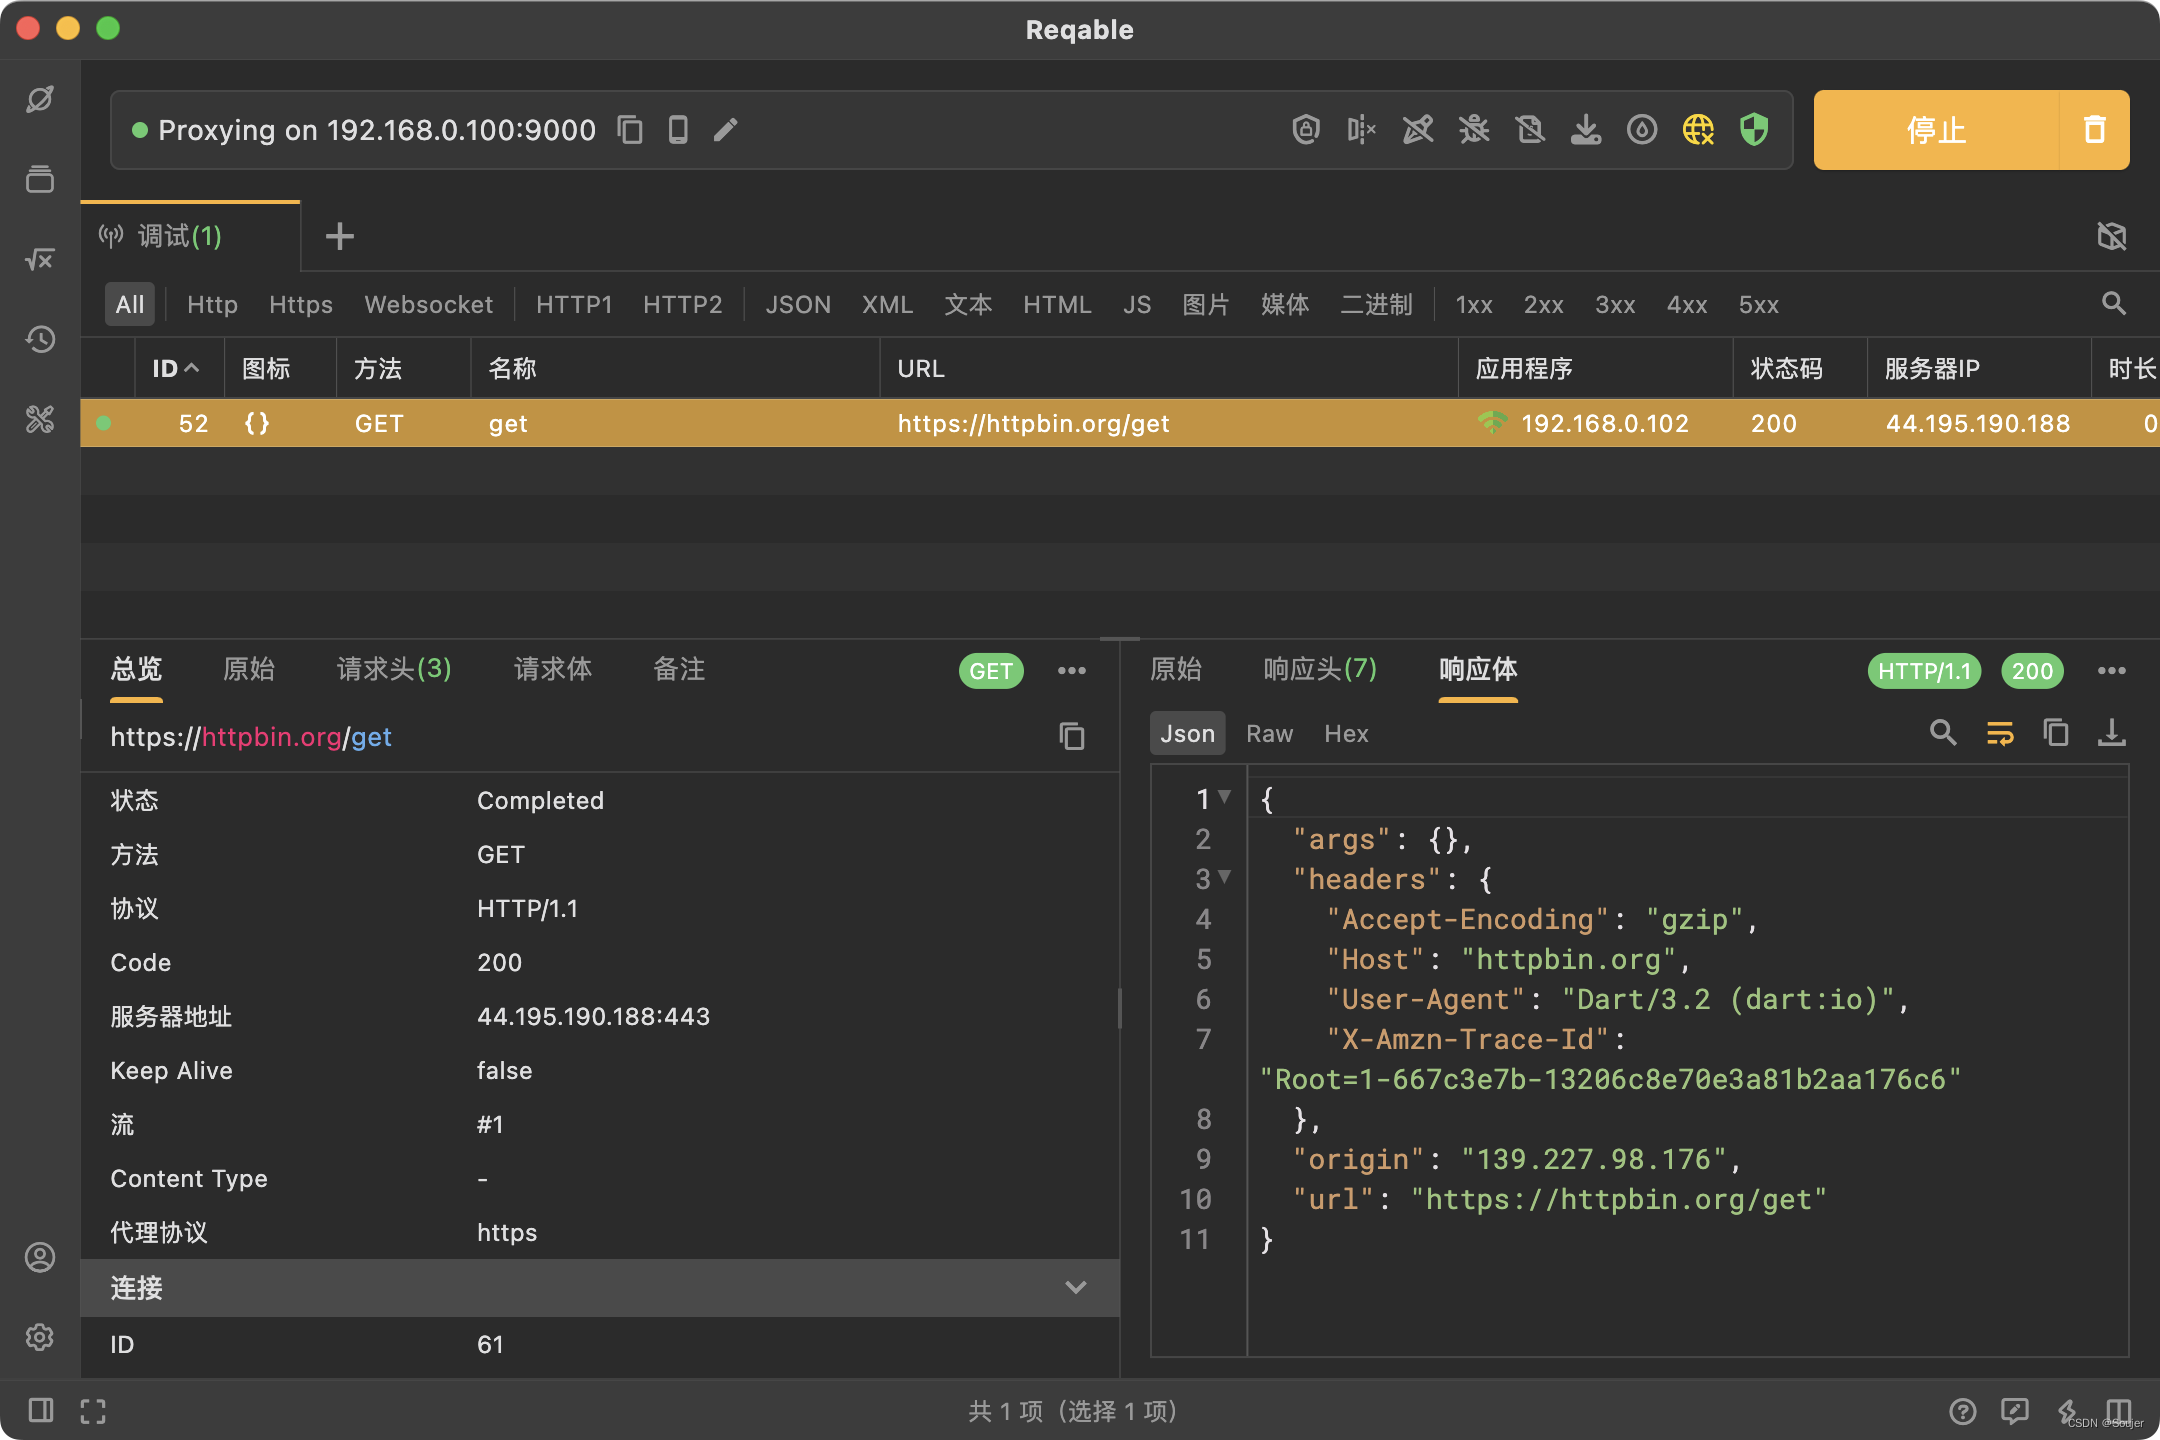
Task: Copy the request URL
Action: (1072, 736)
